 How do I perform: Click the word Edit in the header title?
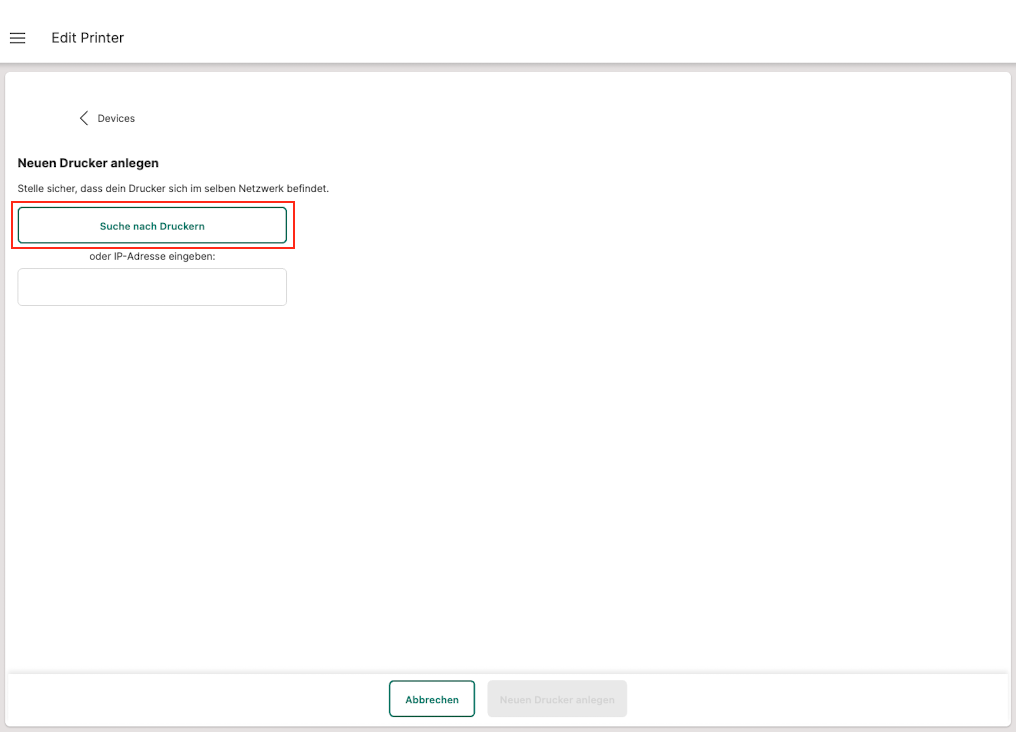click(62, 38)
